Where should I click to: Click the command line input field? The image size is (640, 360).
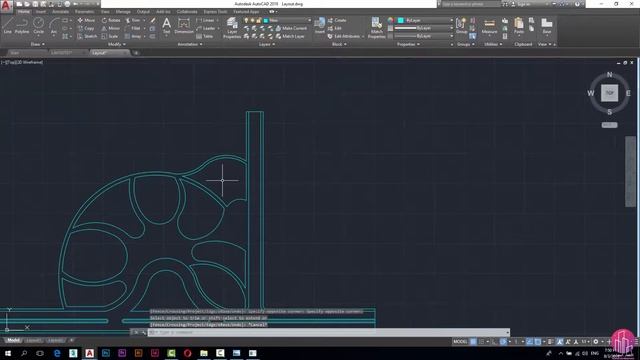point(329,332)
